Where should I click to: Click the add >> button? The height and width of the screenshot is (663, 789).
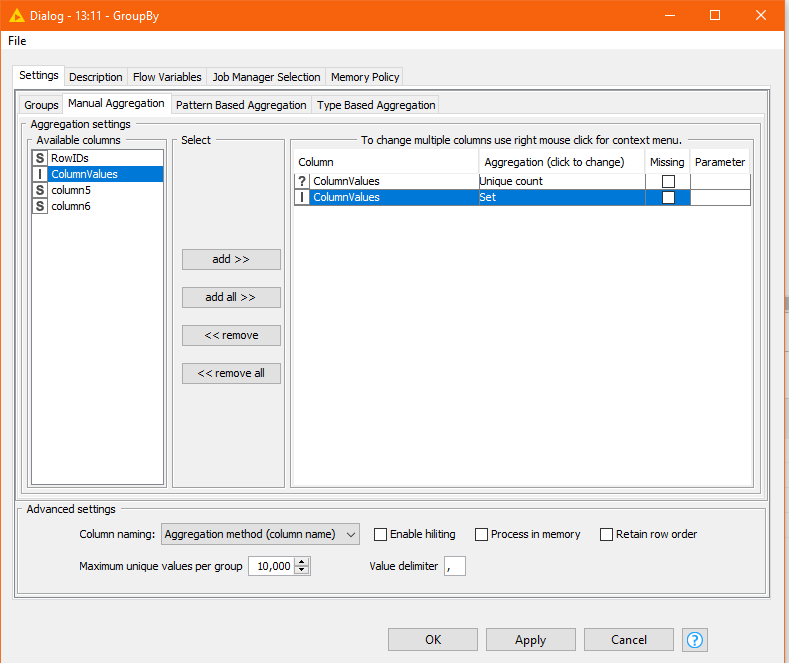point(231,259)
